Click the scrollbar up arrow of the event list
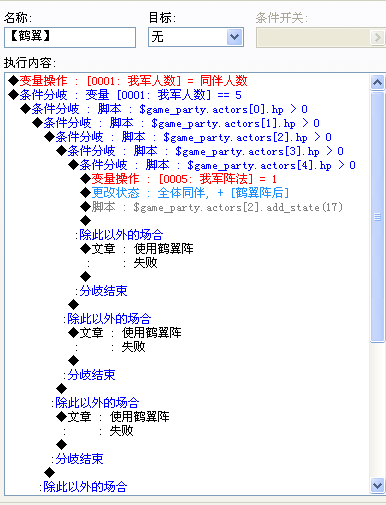This screenshot has width=386, height=505. click(377, 82)
